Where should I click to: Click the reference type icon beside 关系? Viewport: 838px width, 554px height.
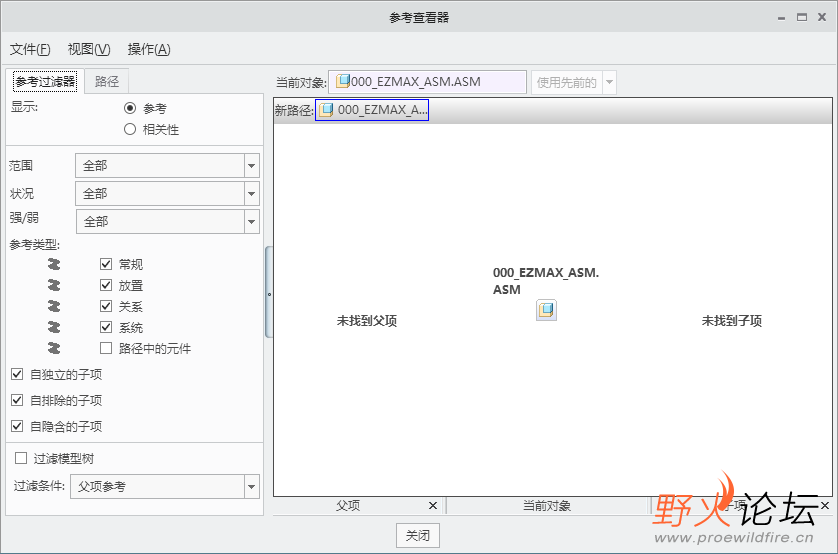[x=53, y=306]
